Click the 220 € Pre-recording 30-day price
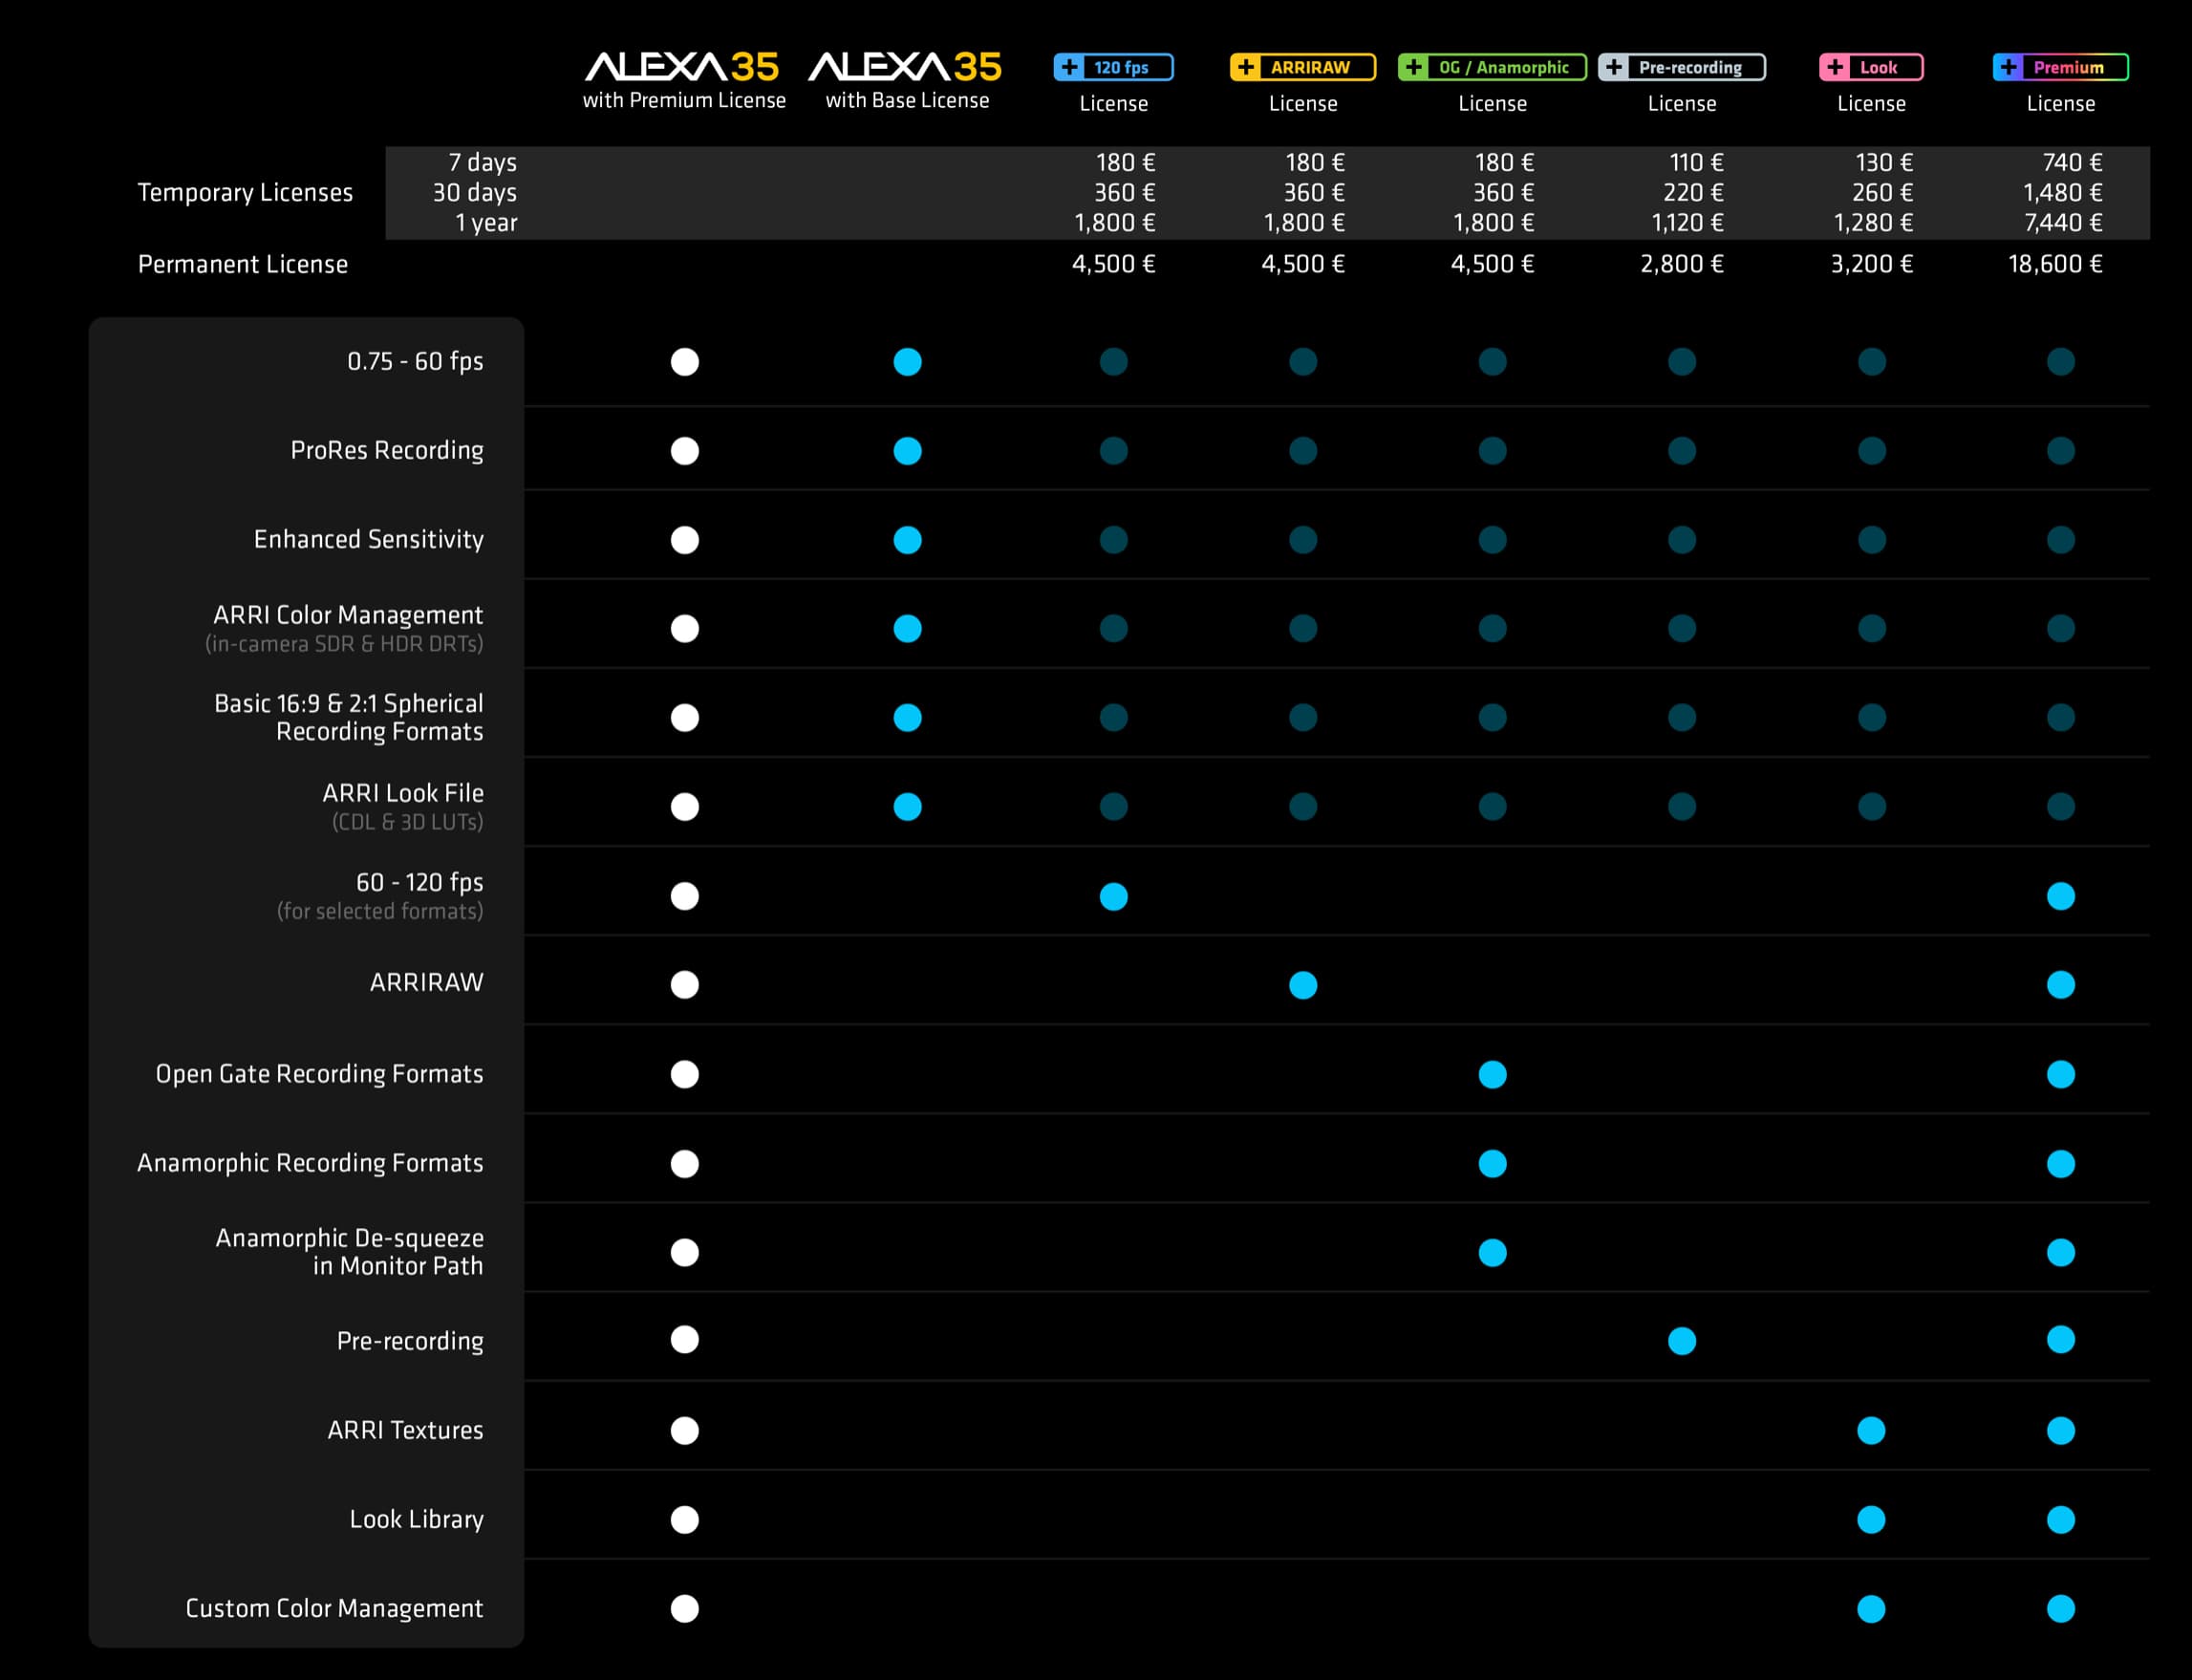The image size is (2192, 1680). click(x=1693, y=192)
